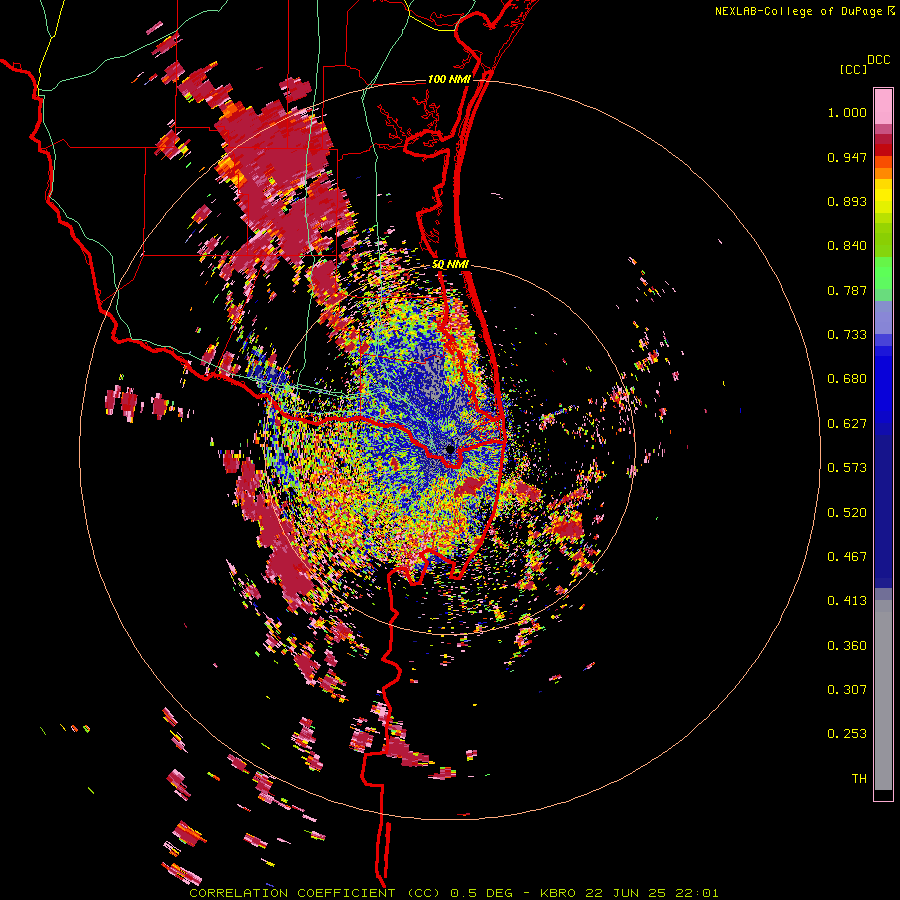Click the NEXLAB-College of DuPage text
The width and height of the screenshot is (900, 900).
click(x=798, y=11)
